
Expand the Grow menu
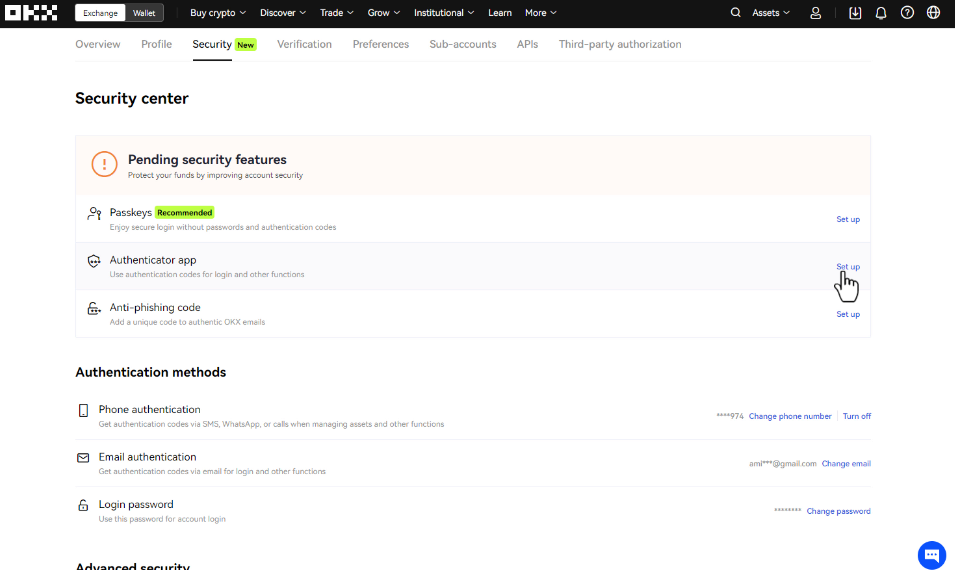click(x=384, y=13)
